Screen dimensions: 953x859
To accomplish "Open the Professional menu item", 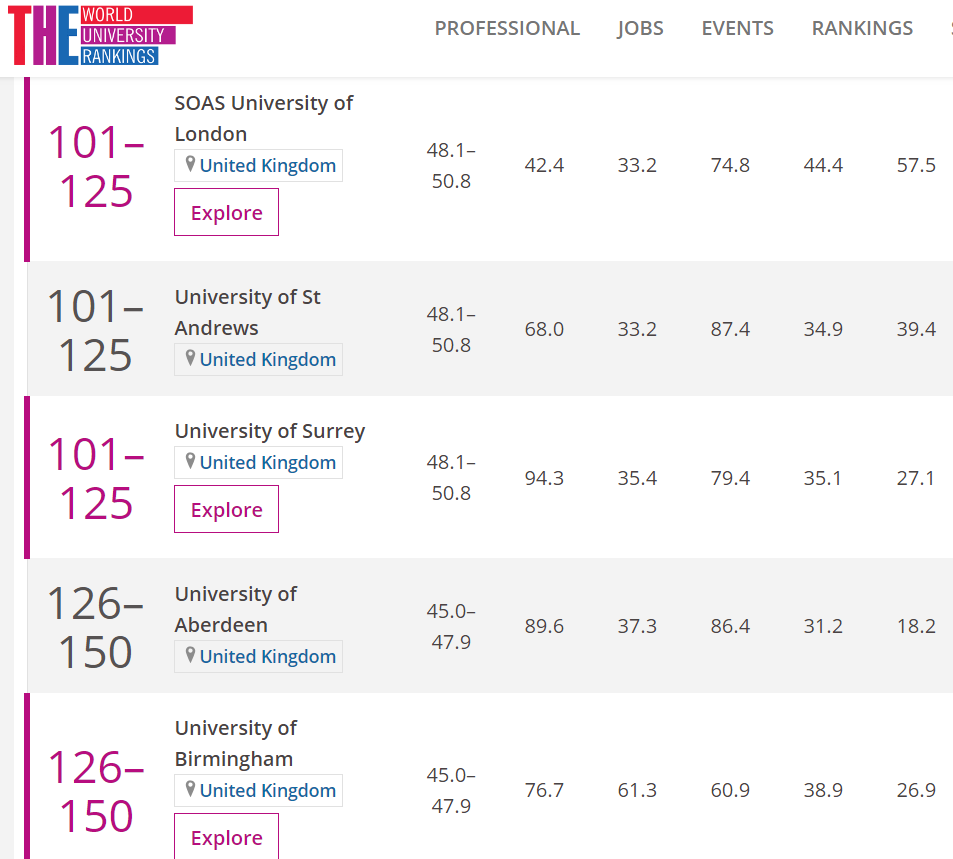I will coord(507,28).
